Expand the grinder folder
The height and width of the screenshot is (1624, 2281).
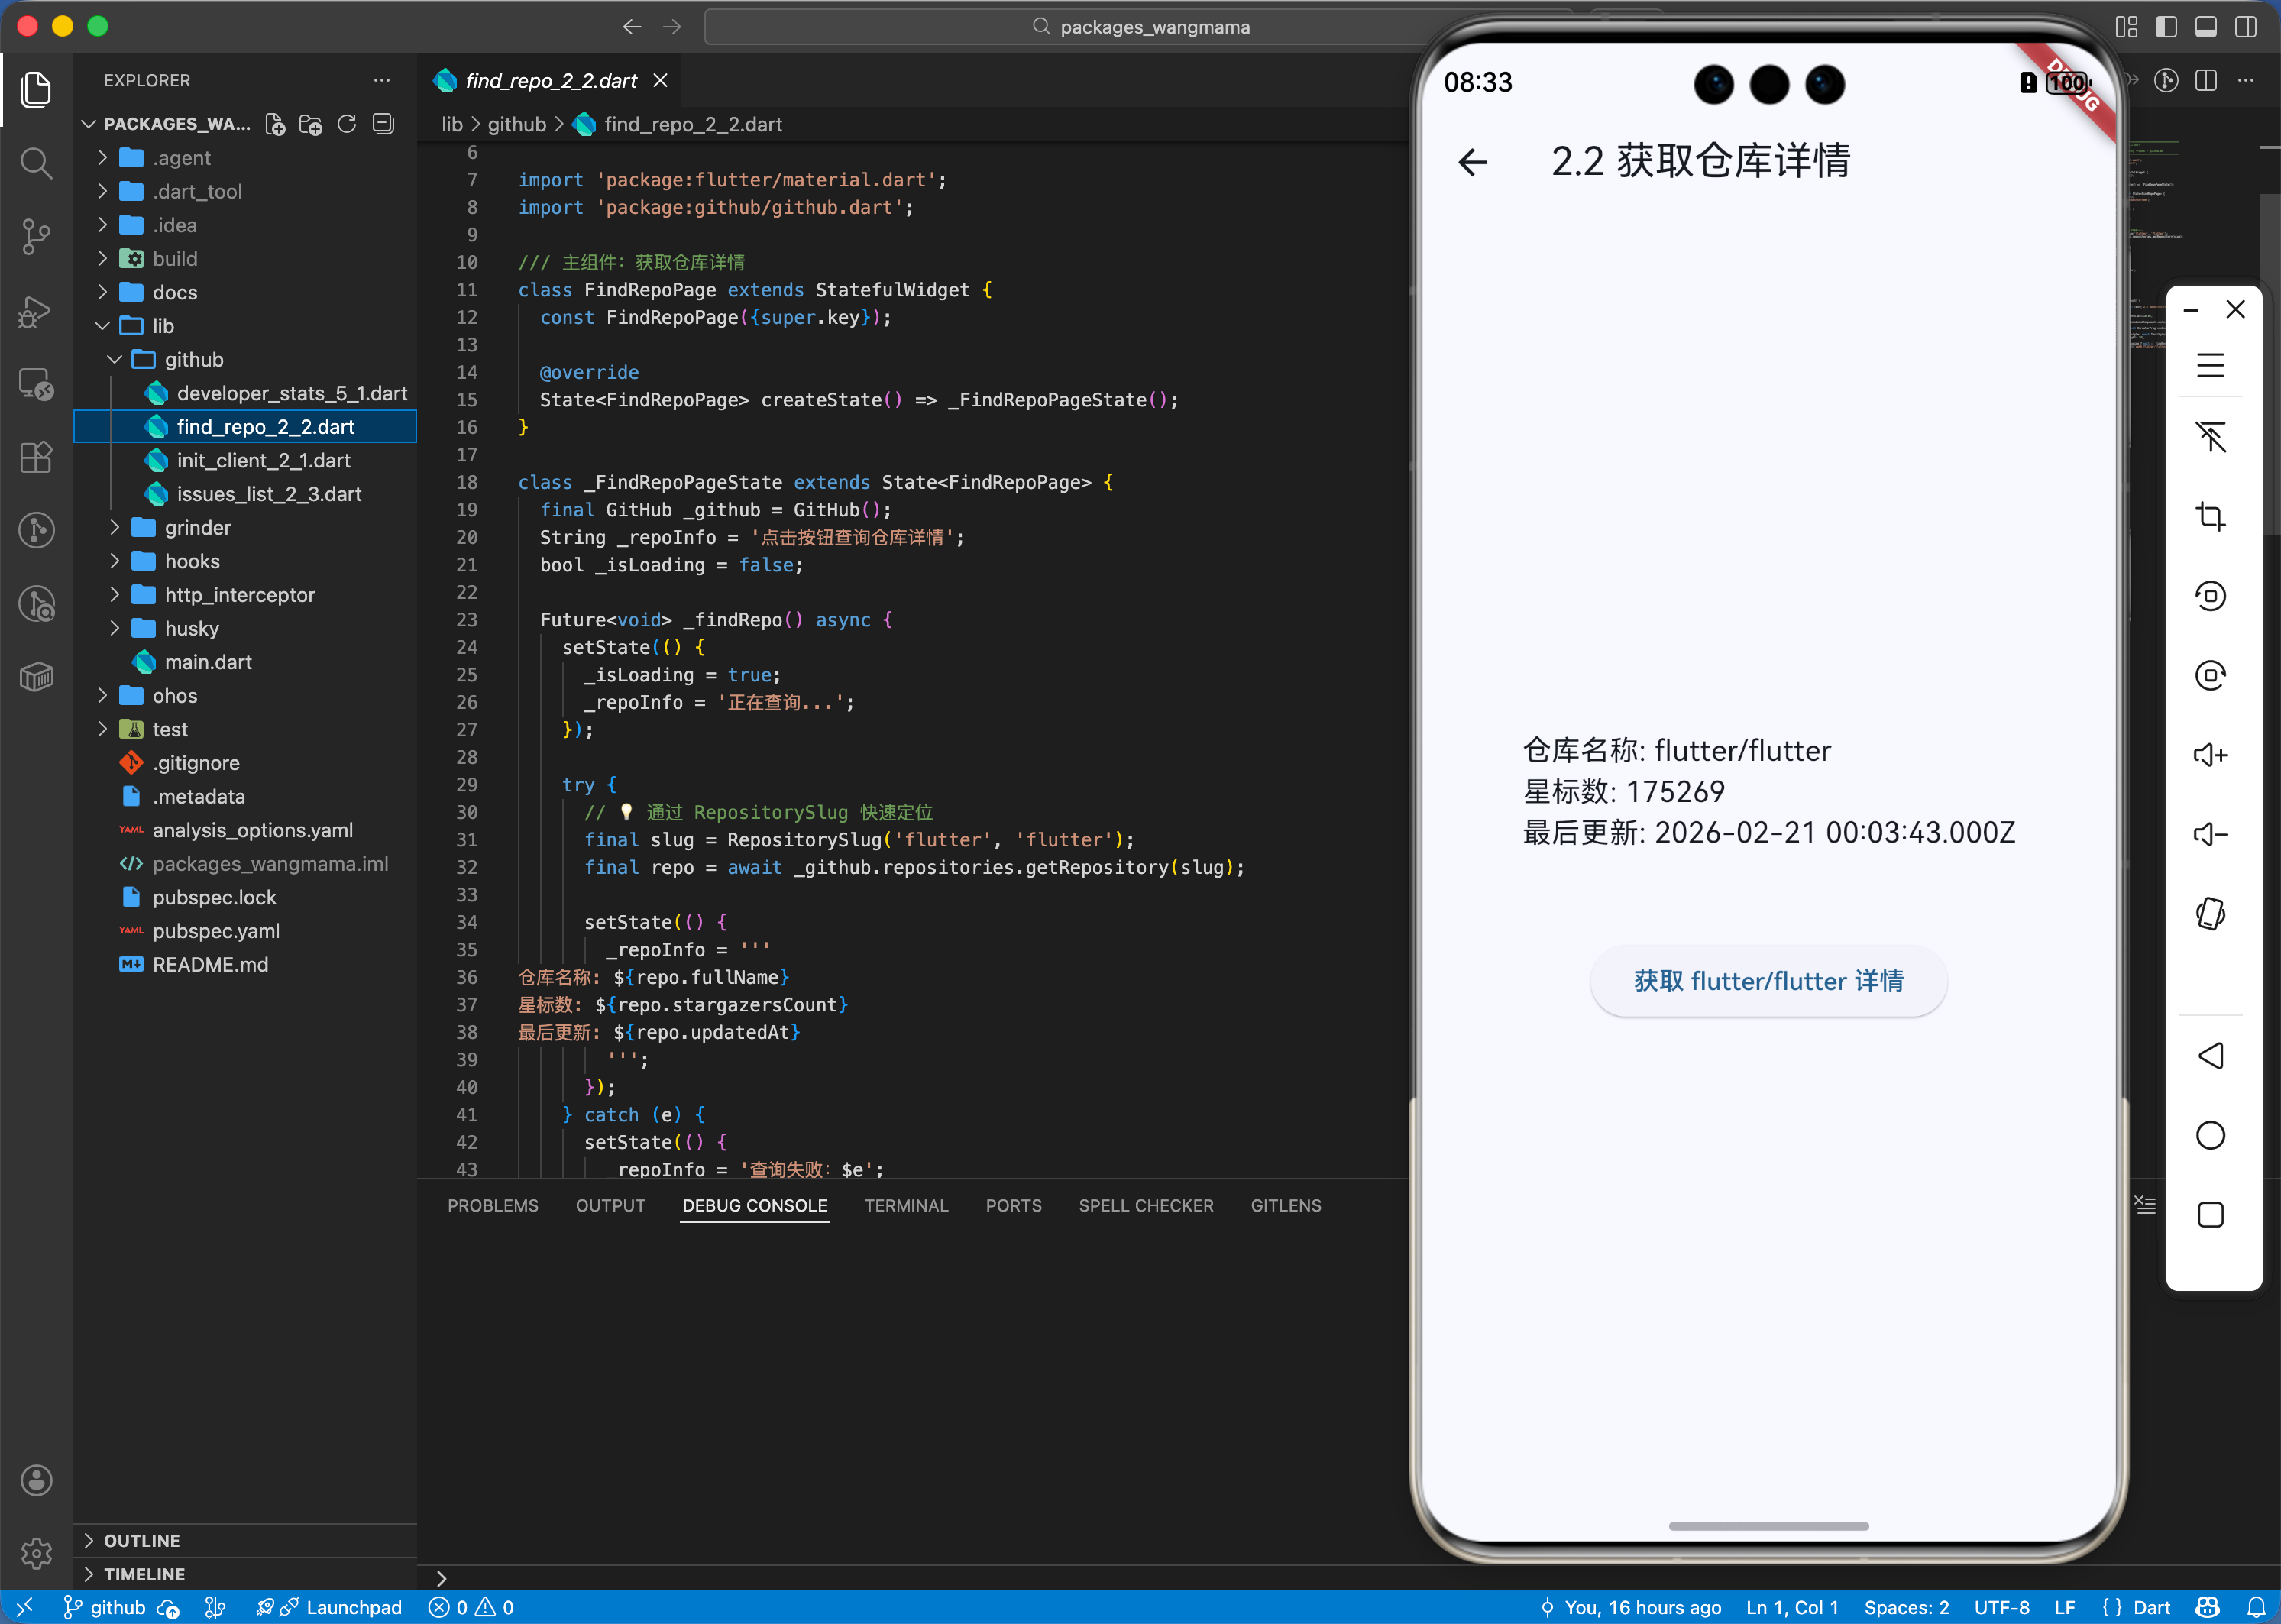tap(197, 527)
